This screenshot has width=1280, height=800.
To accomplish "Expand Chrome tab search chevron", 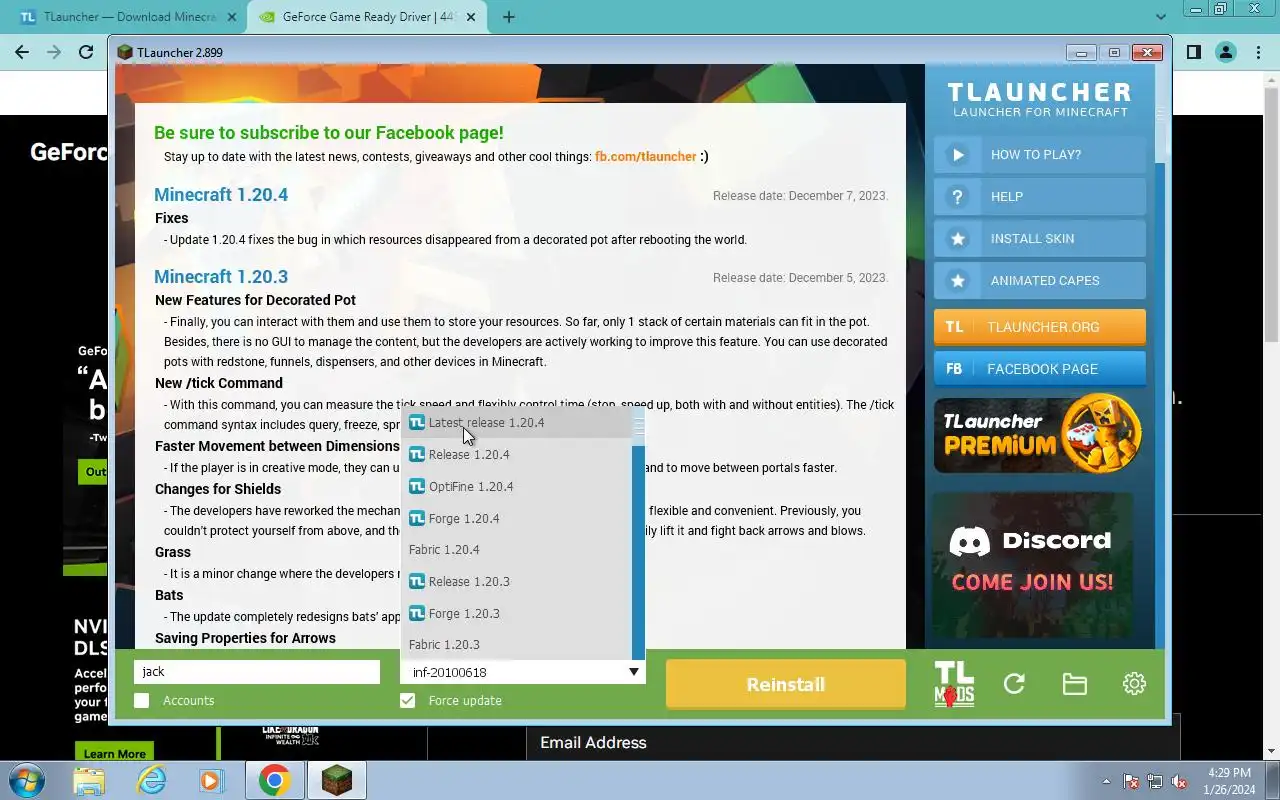I will pyautogui.click(x=1161, y=17).
